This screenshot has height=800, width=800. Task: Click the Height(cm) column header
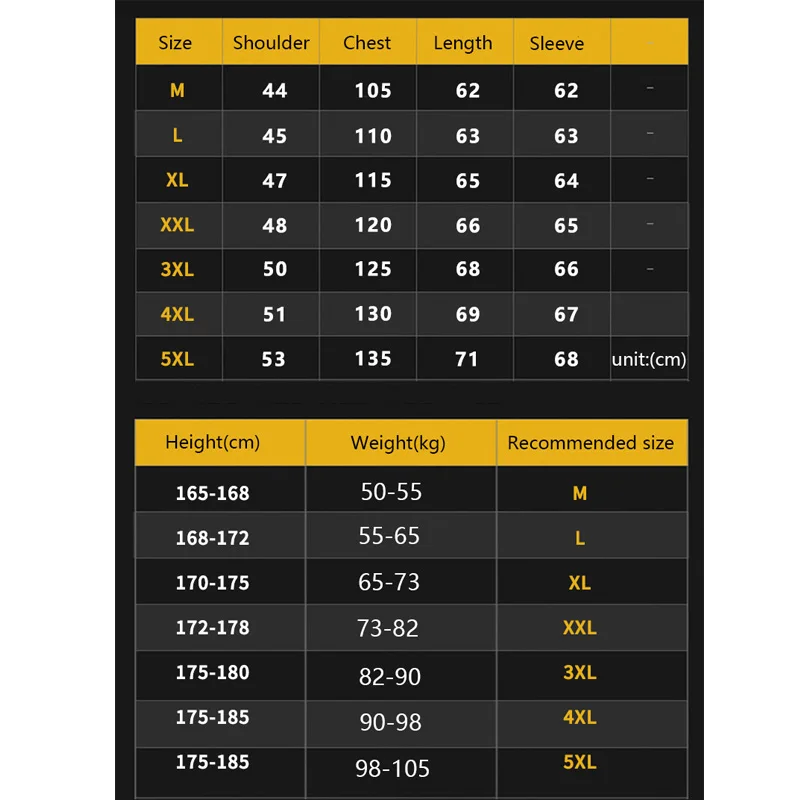[212, 442]
